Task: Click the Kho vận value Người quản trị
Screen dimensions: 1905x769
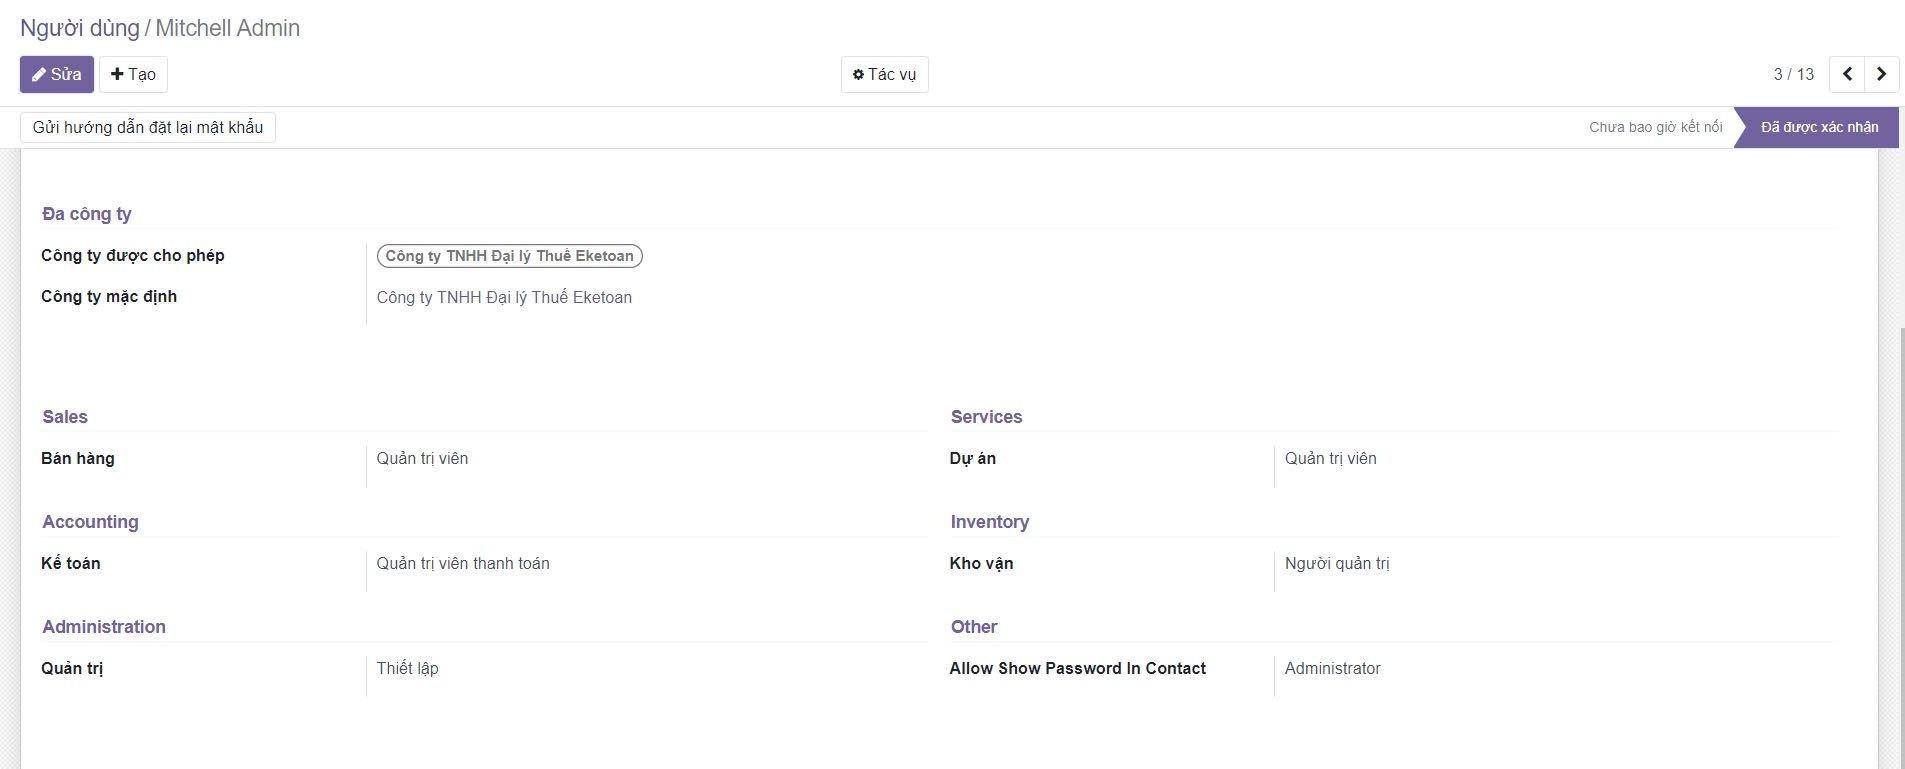Action: pyautogui.click(x=1337, y=563)
